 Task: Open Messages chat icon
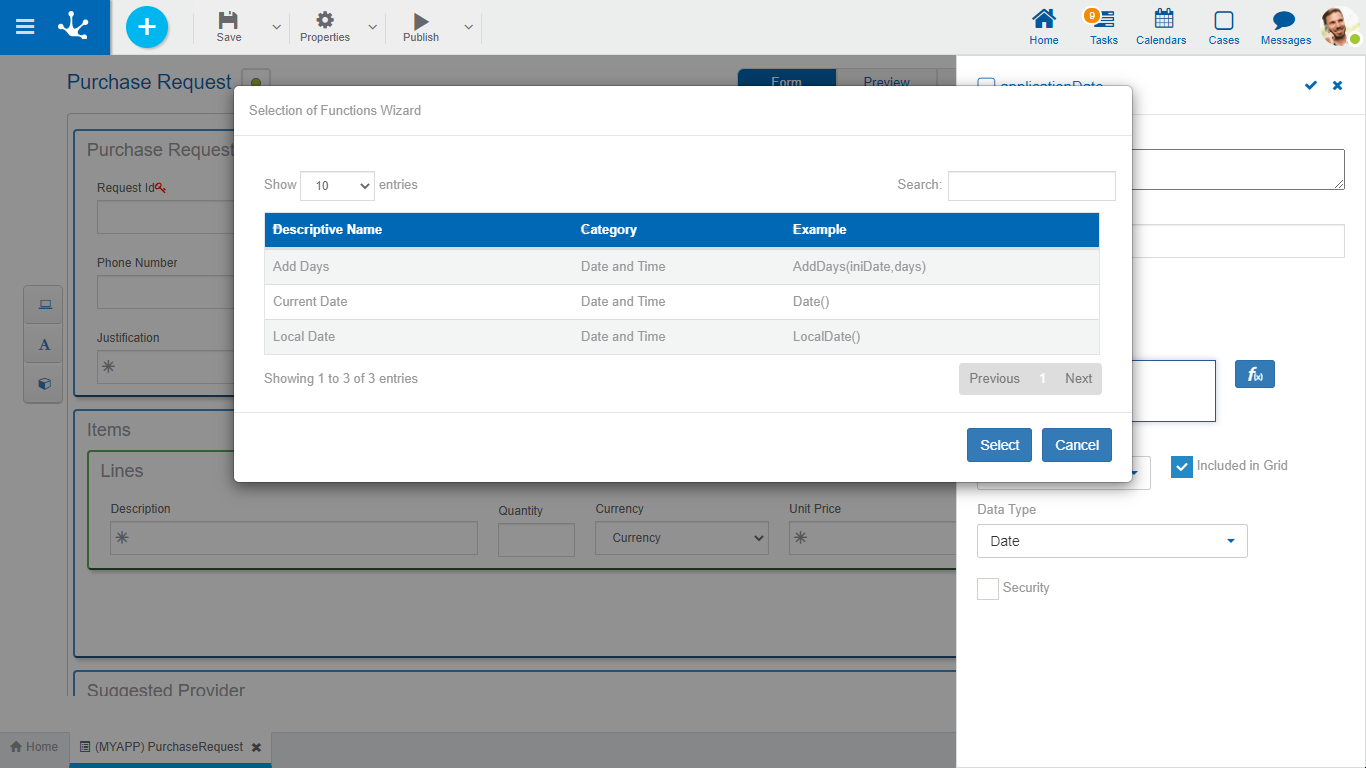tap(1285, 27)
